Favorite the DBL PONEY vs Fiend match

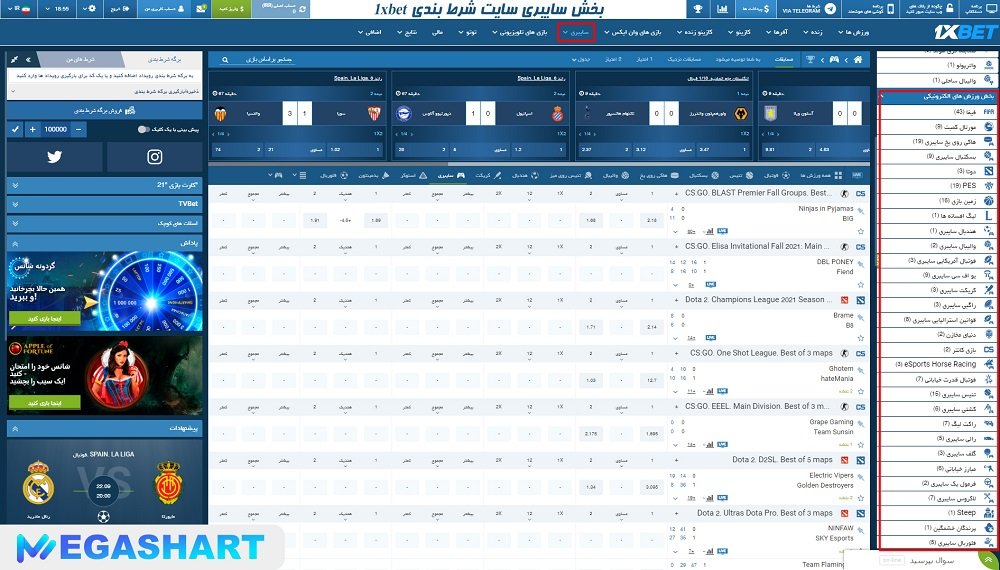click(860, 284)
